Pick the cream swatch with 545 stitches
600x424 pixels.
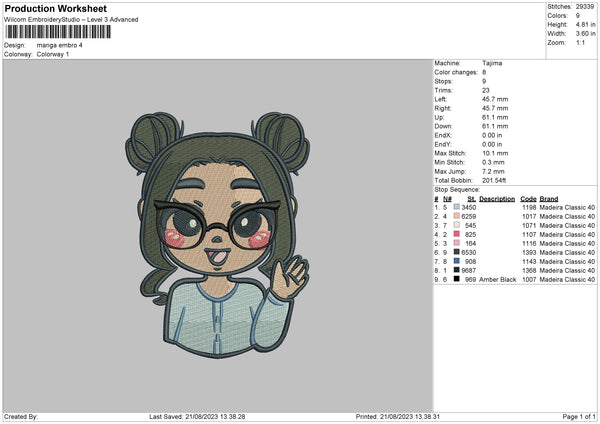456,225
